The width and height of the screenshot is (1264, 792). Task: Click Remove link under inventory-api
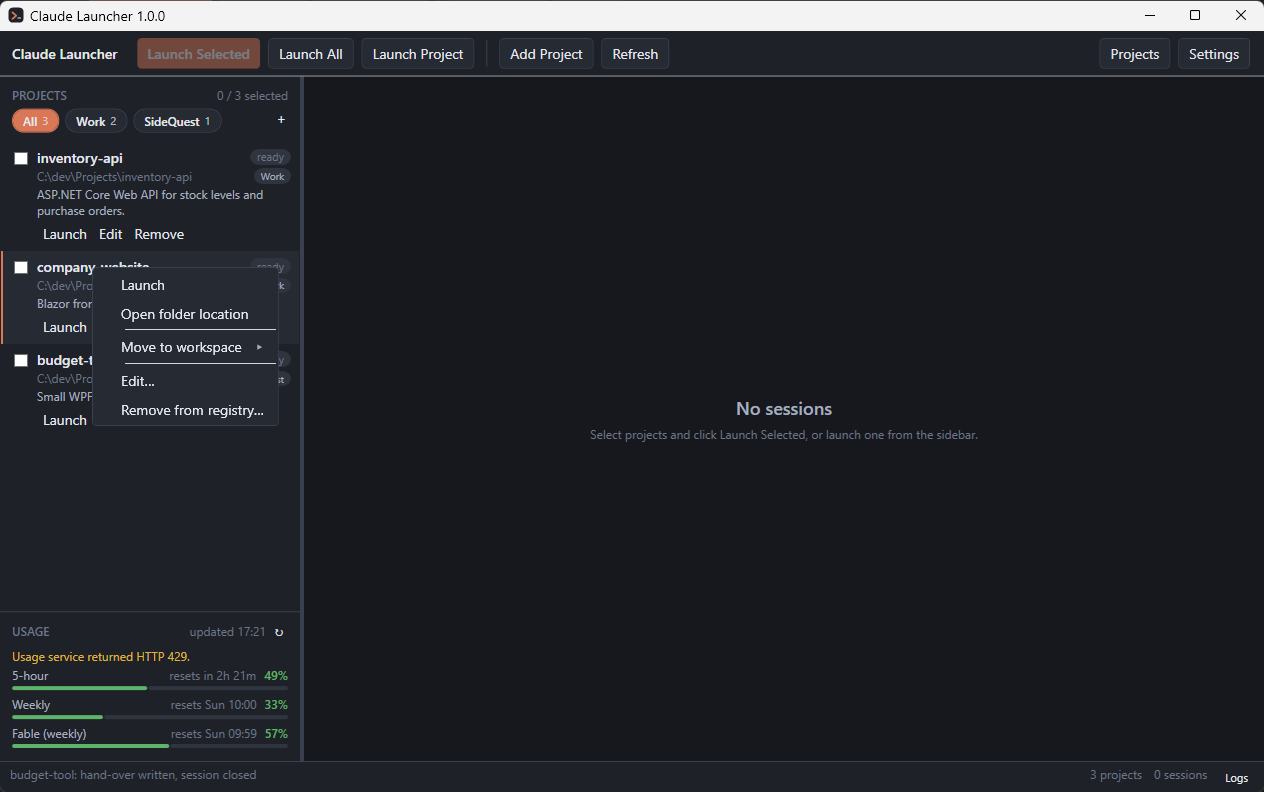click(159, 234)
